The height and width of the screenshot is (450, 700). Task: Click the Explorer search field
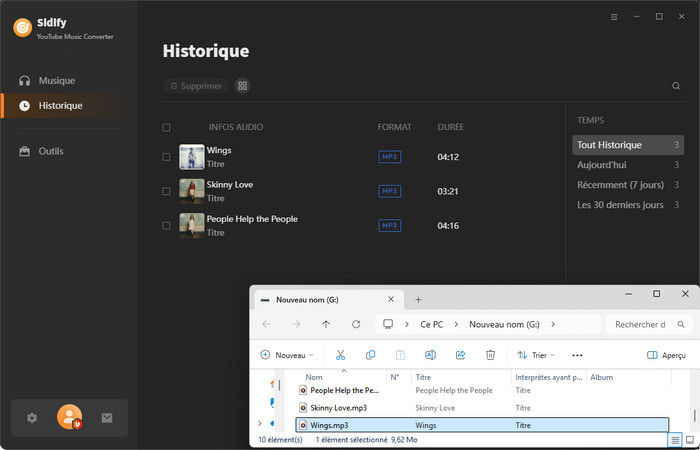[638, 324]
